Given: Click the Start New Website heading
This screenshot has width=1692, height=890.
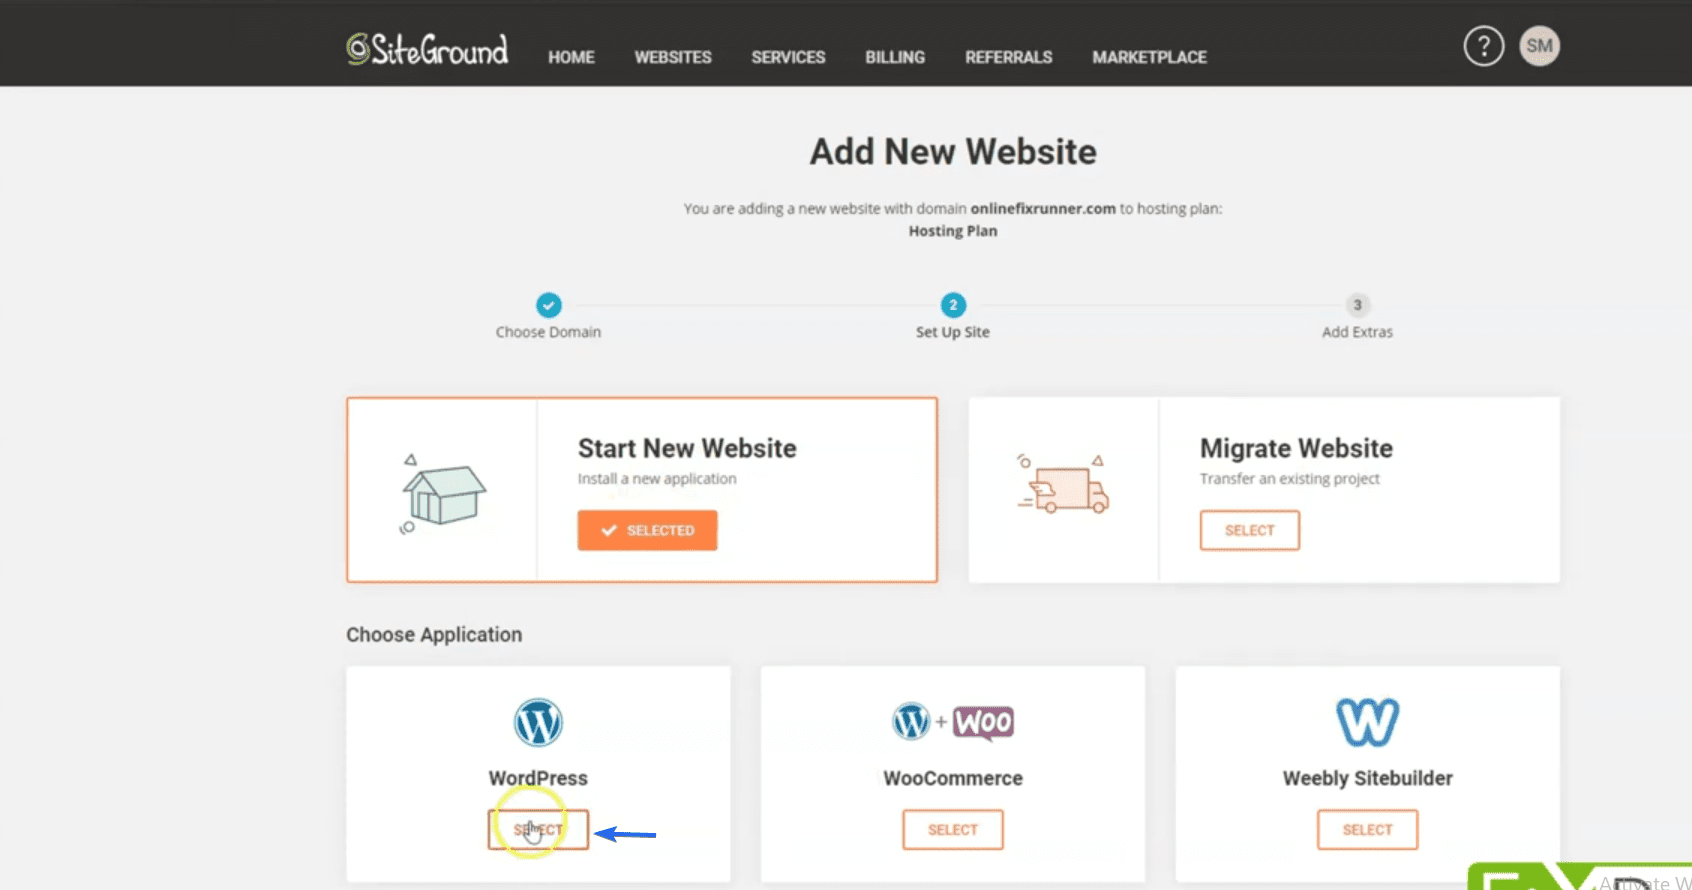Looking at the screenshot, I should point(687,448).
